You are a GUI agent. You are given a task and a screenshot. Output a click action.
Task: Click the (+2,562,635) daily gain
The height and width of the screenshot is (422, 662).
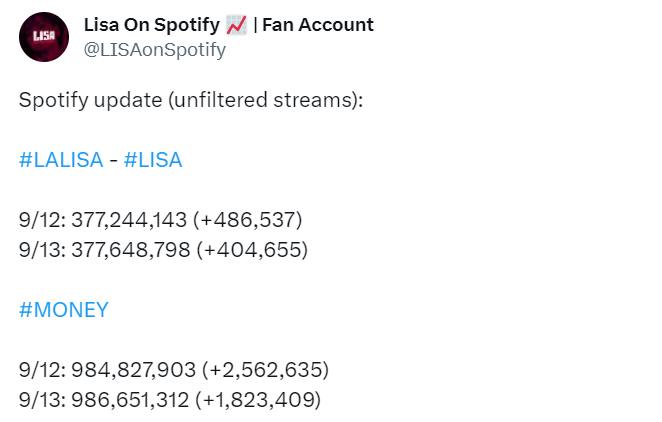(x=265, y=370)
